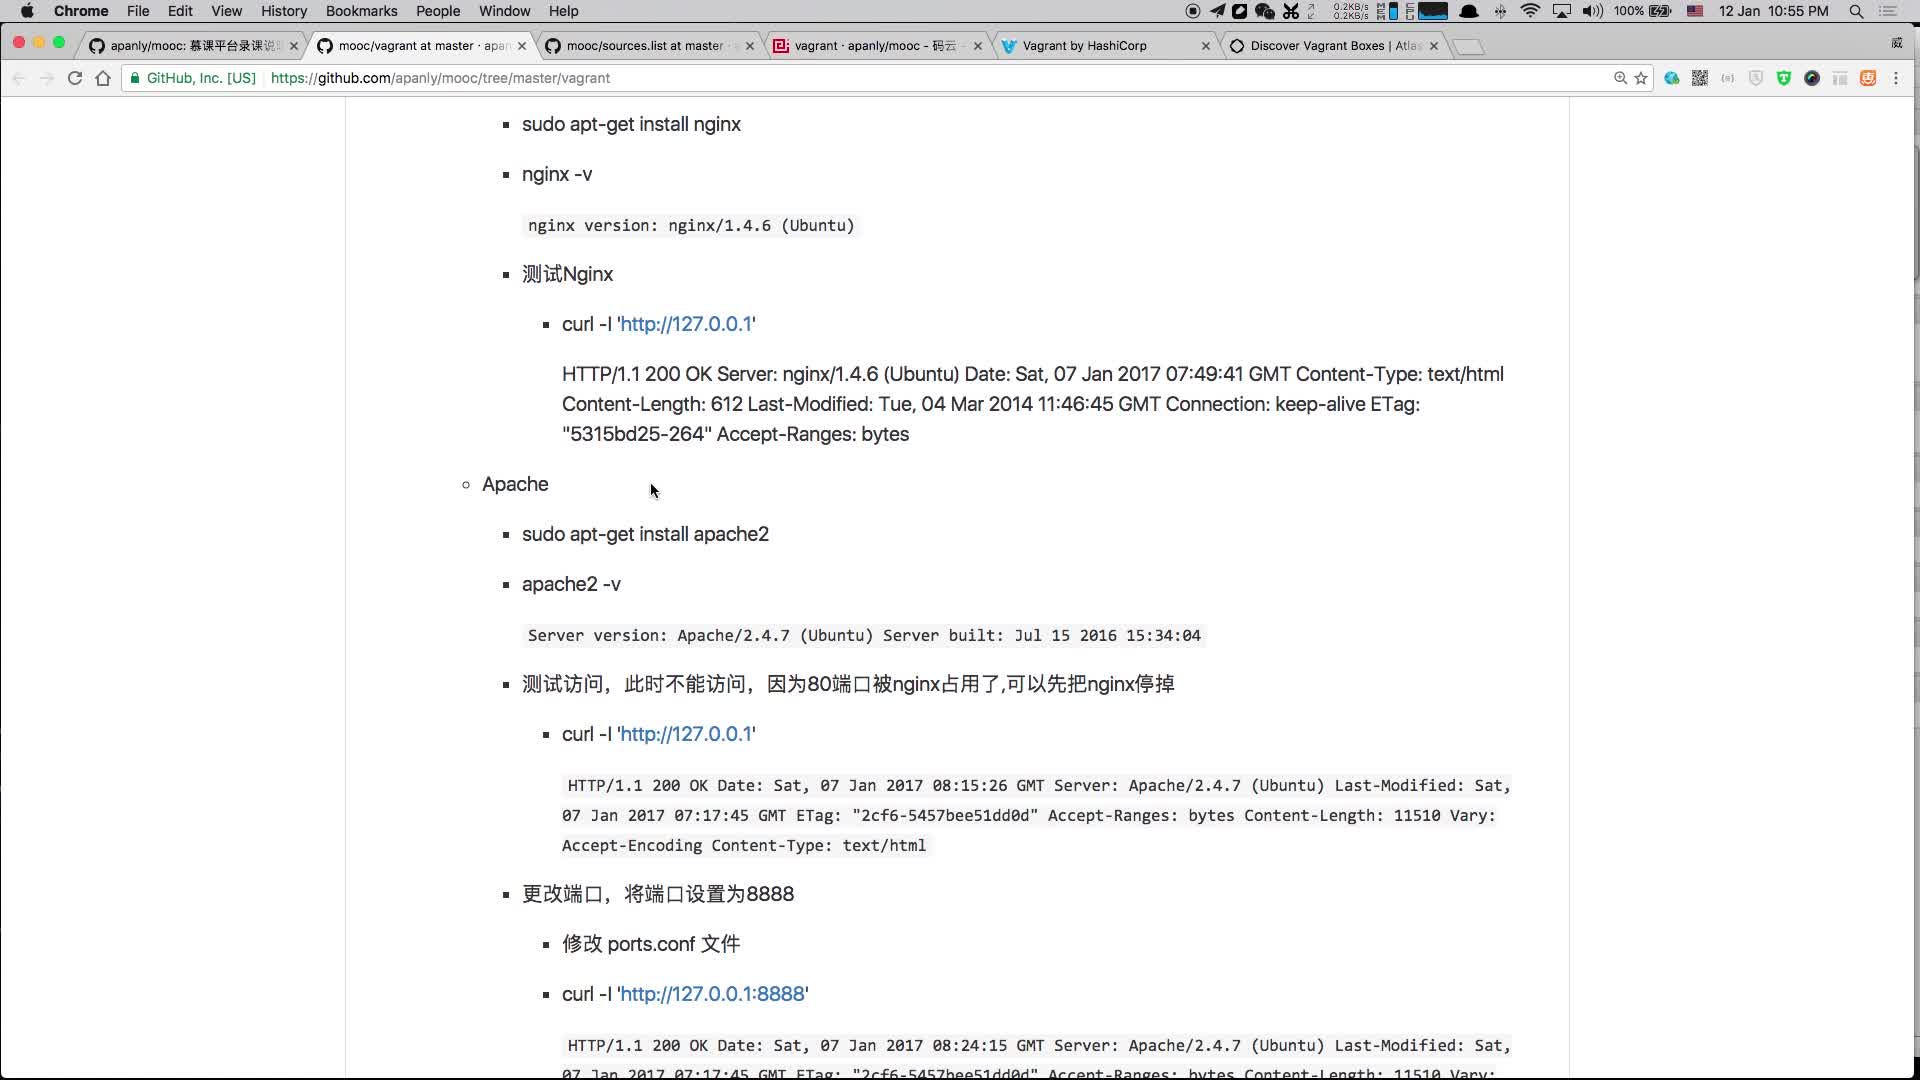1920x1080 pixels.
Task: Bookmark this page with star icon
Action: [x=1641, y=78]
